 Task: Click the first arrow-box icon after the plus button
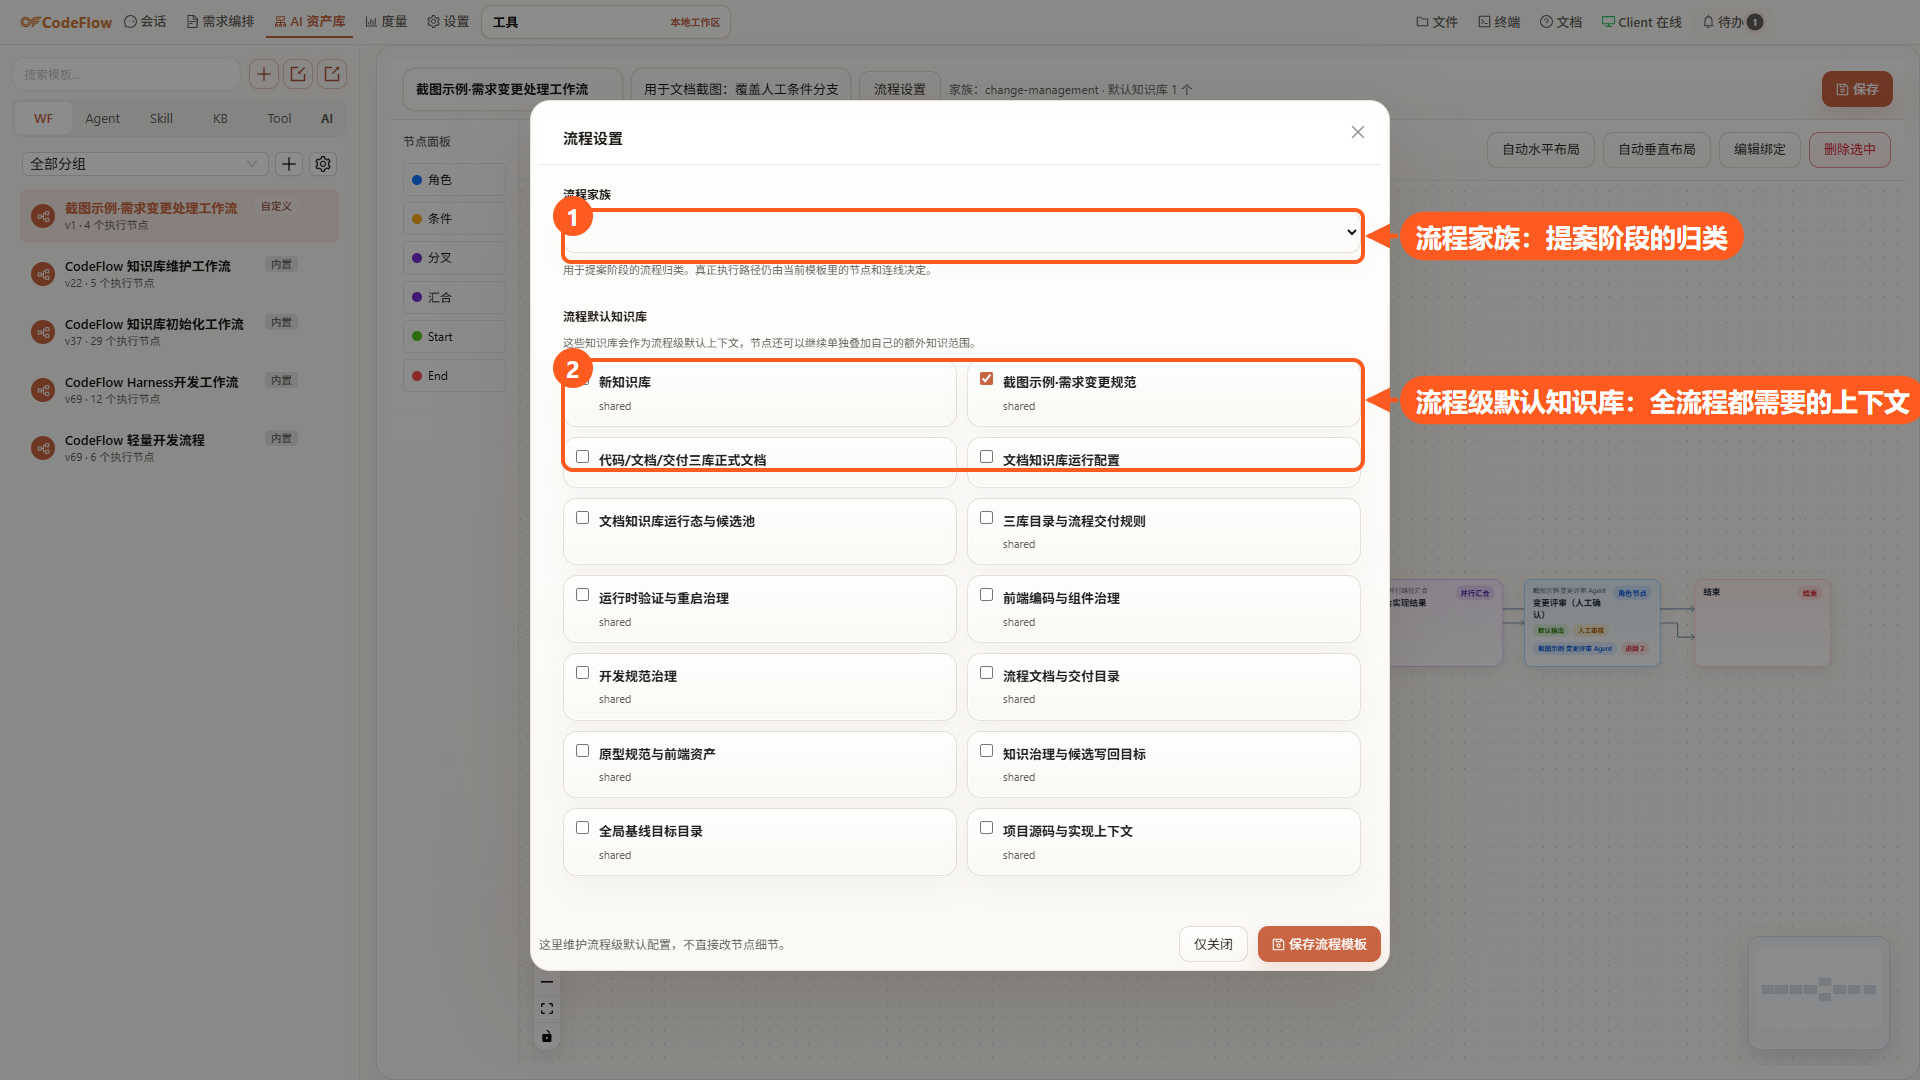(x=298, y=74)
